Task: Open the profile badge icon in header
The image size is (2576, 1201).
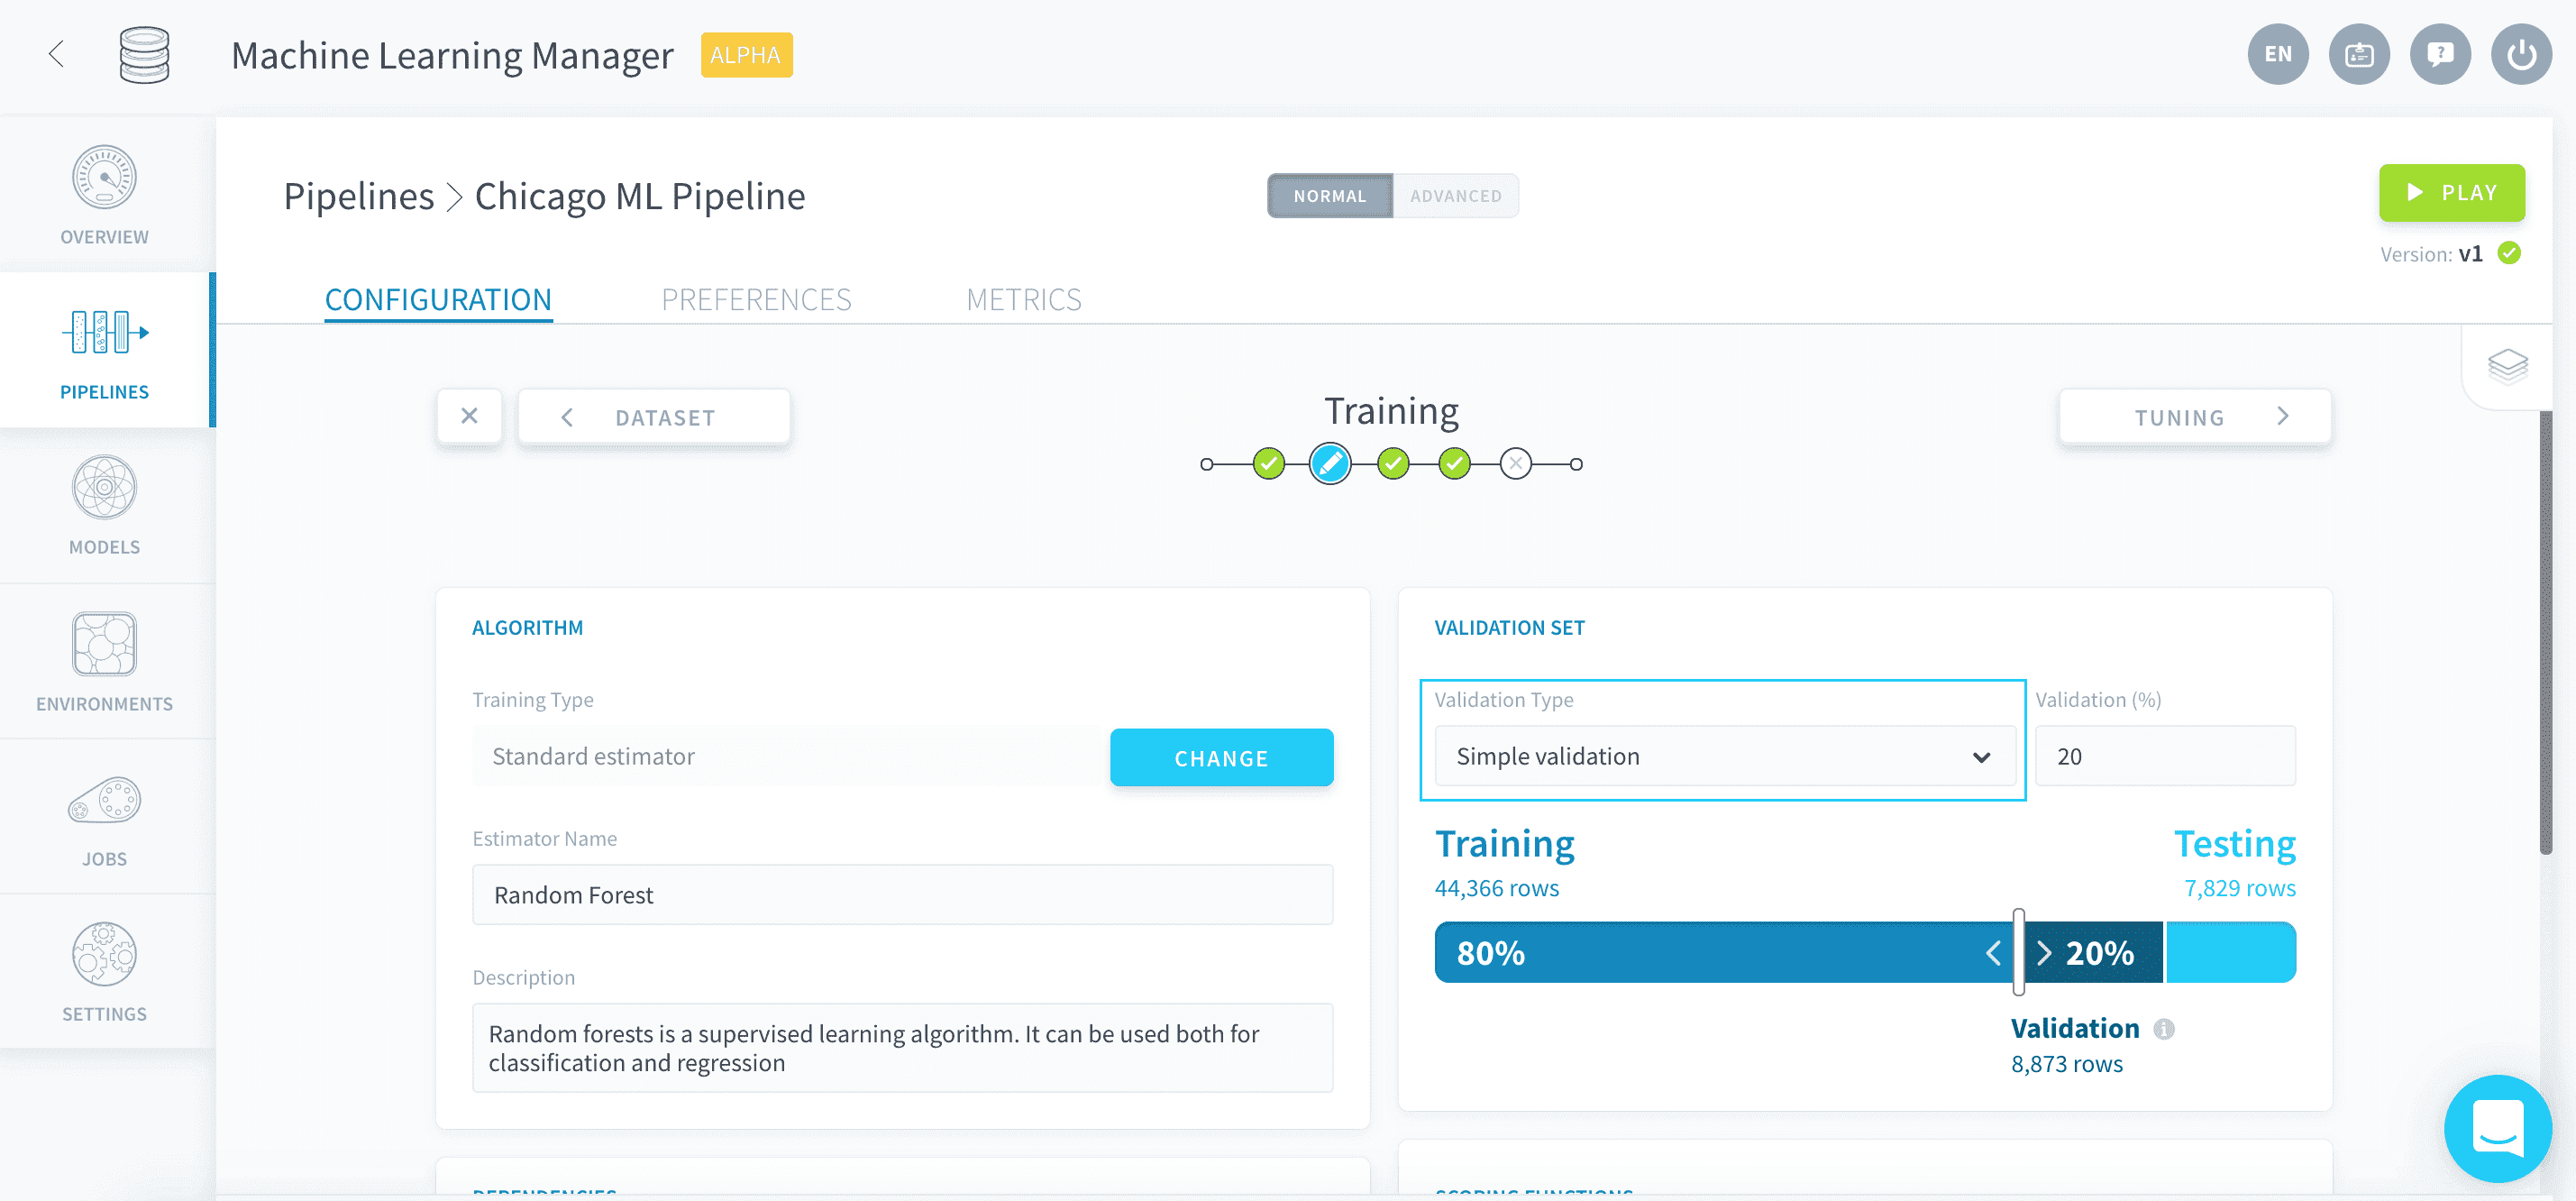Action: click(2358, 54)
